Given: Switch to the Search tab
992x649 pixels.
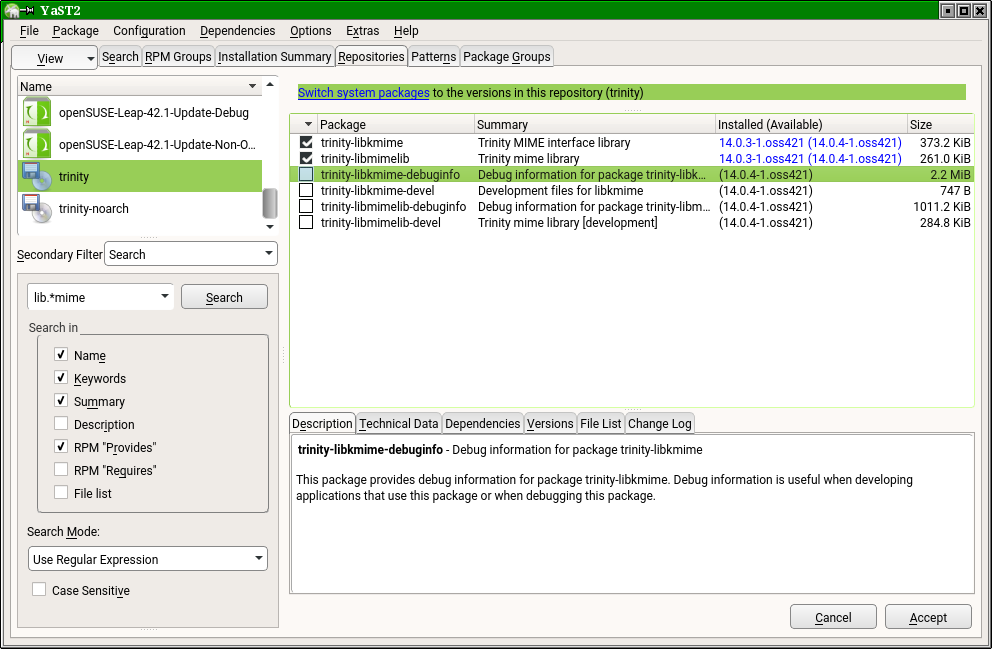Looking at the screenshot, I should pyautogui.click(x=120, y=57).
